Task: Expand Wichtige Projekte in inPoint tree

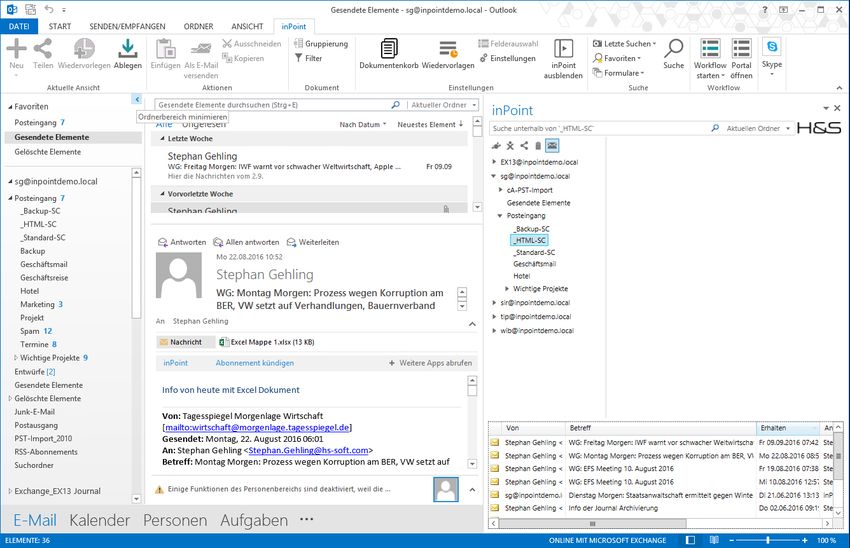Action: coord(507,288)
